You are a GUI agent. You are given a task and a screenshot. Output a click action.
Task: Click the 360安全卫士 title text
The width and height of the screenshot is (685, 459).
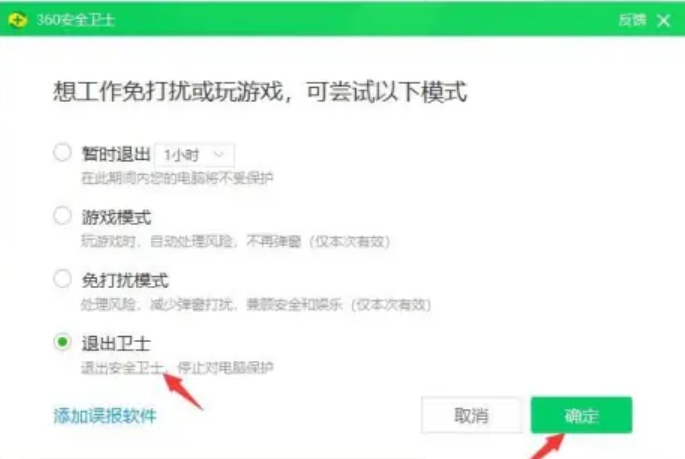(76, 20)
